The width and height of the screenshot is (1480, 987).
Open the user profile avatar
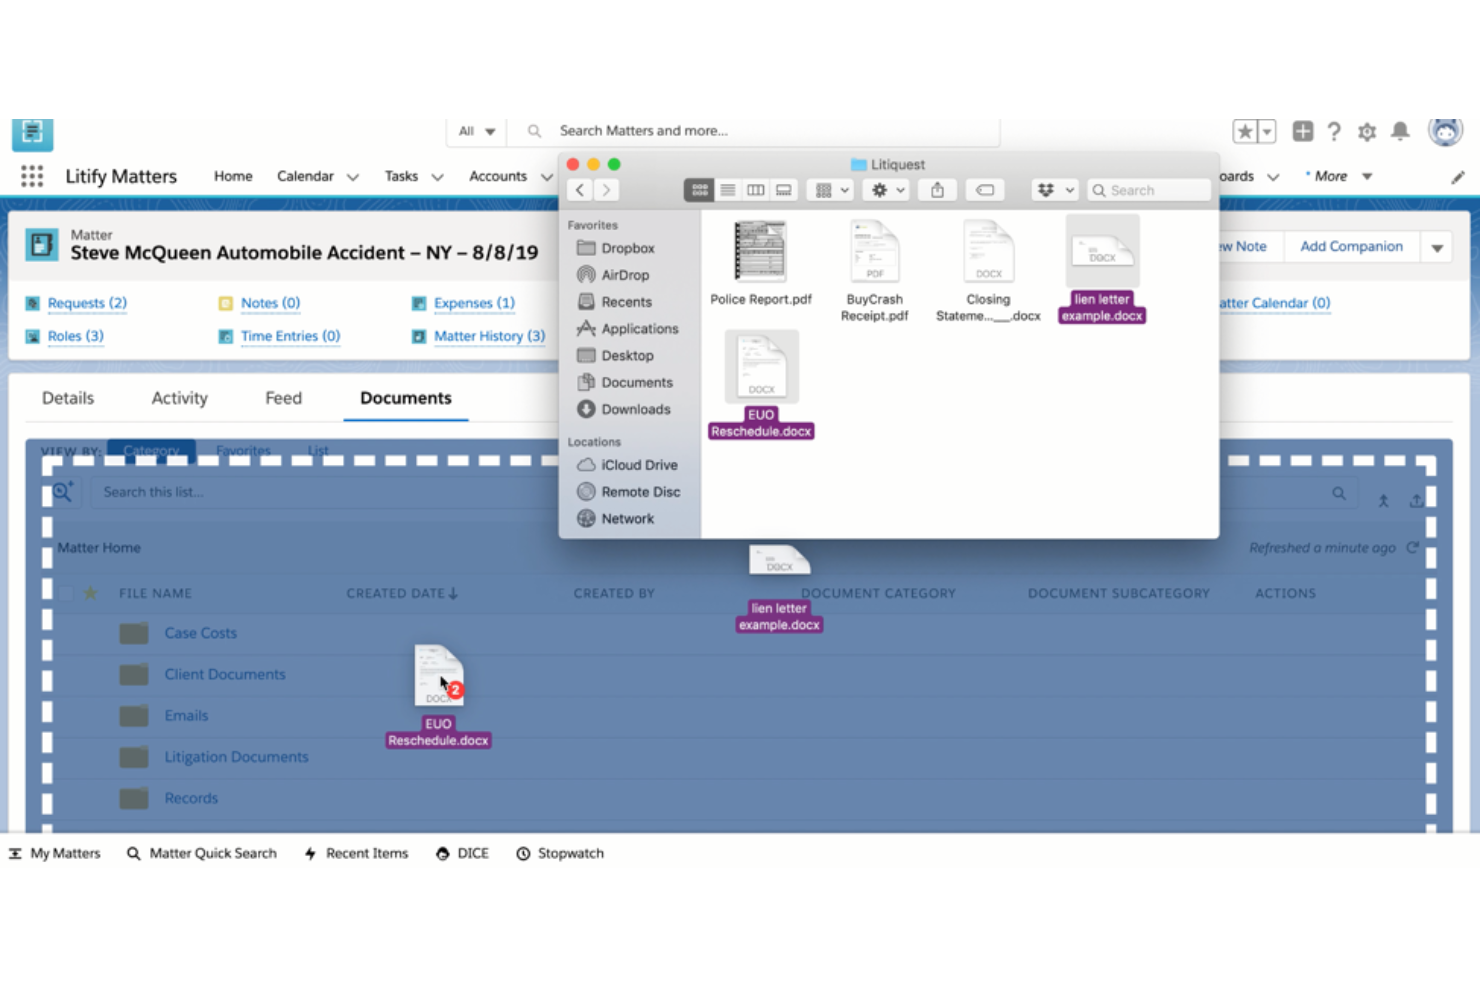(x=1445, y=130)
